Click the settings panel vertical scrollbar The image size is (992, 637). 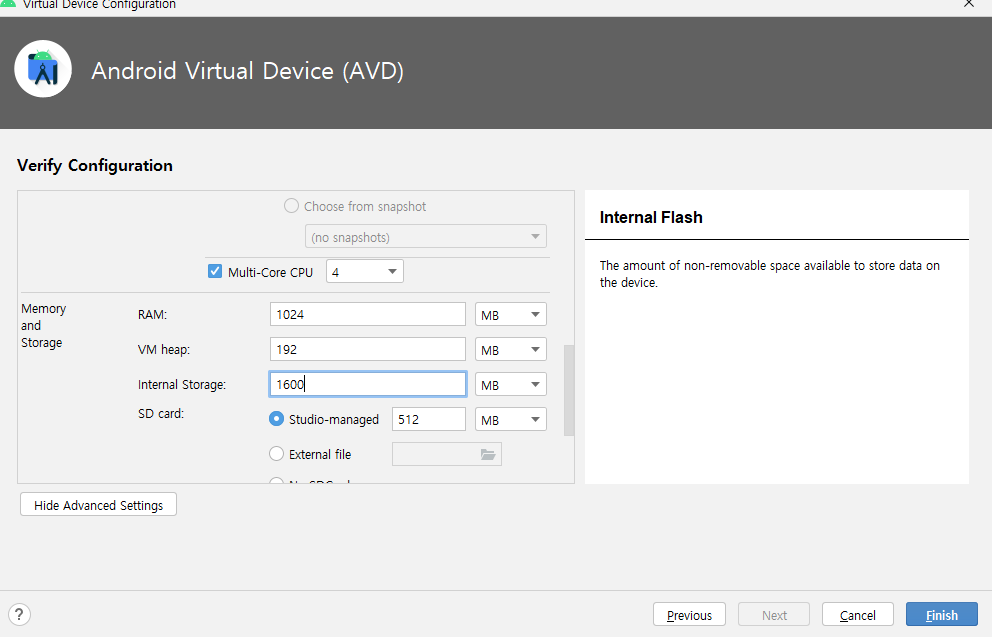[569, 390]
